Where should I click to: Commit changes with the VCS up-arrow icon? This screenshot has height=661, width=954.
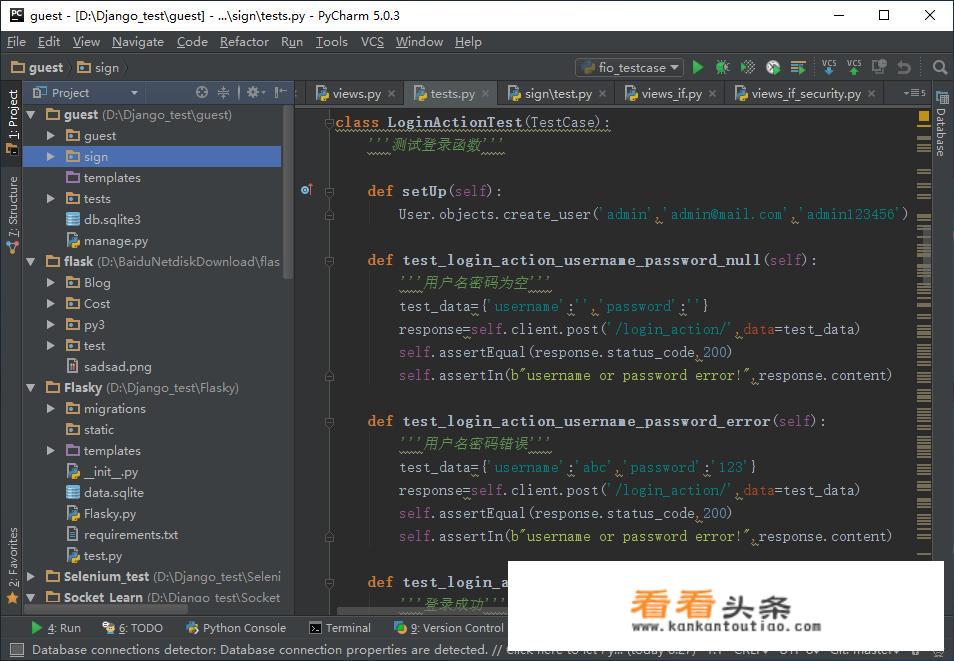854,67
